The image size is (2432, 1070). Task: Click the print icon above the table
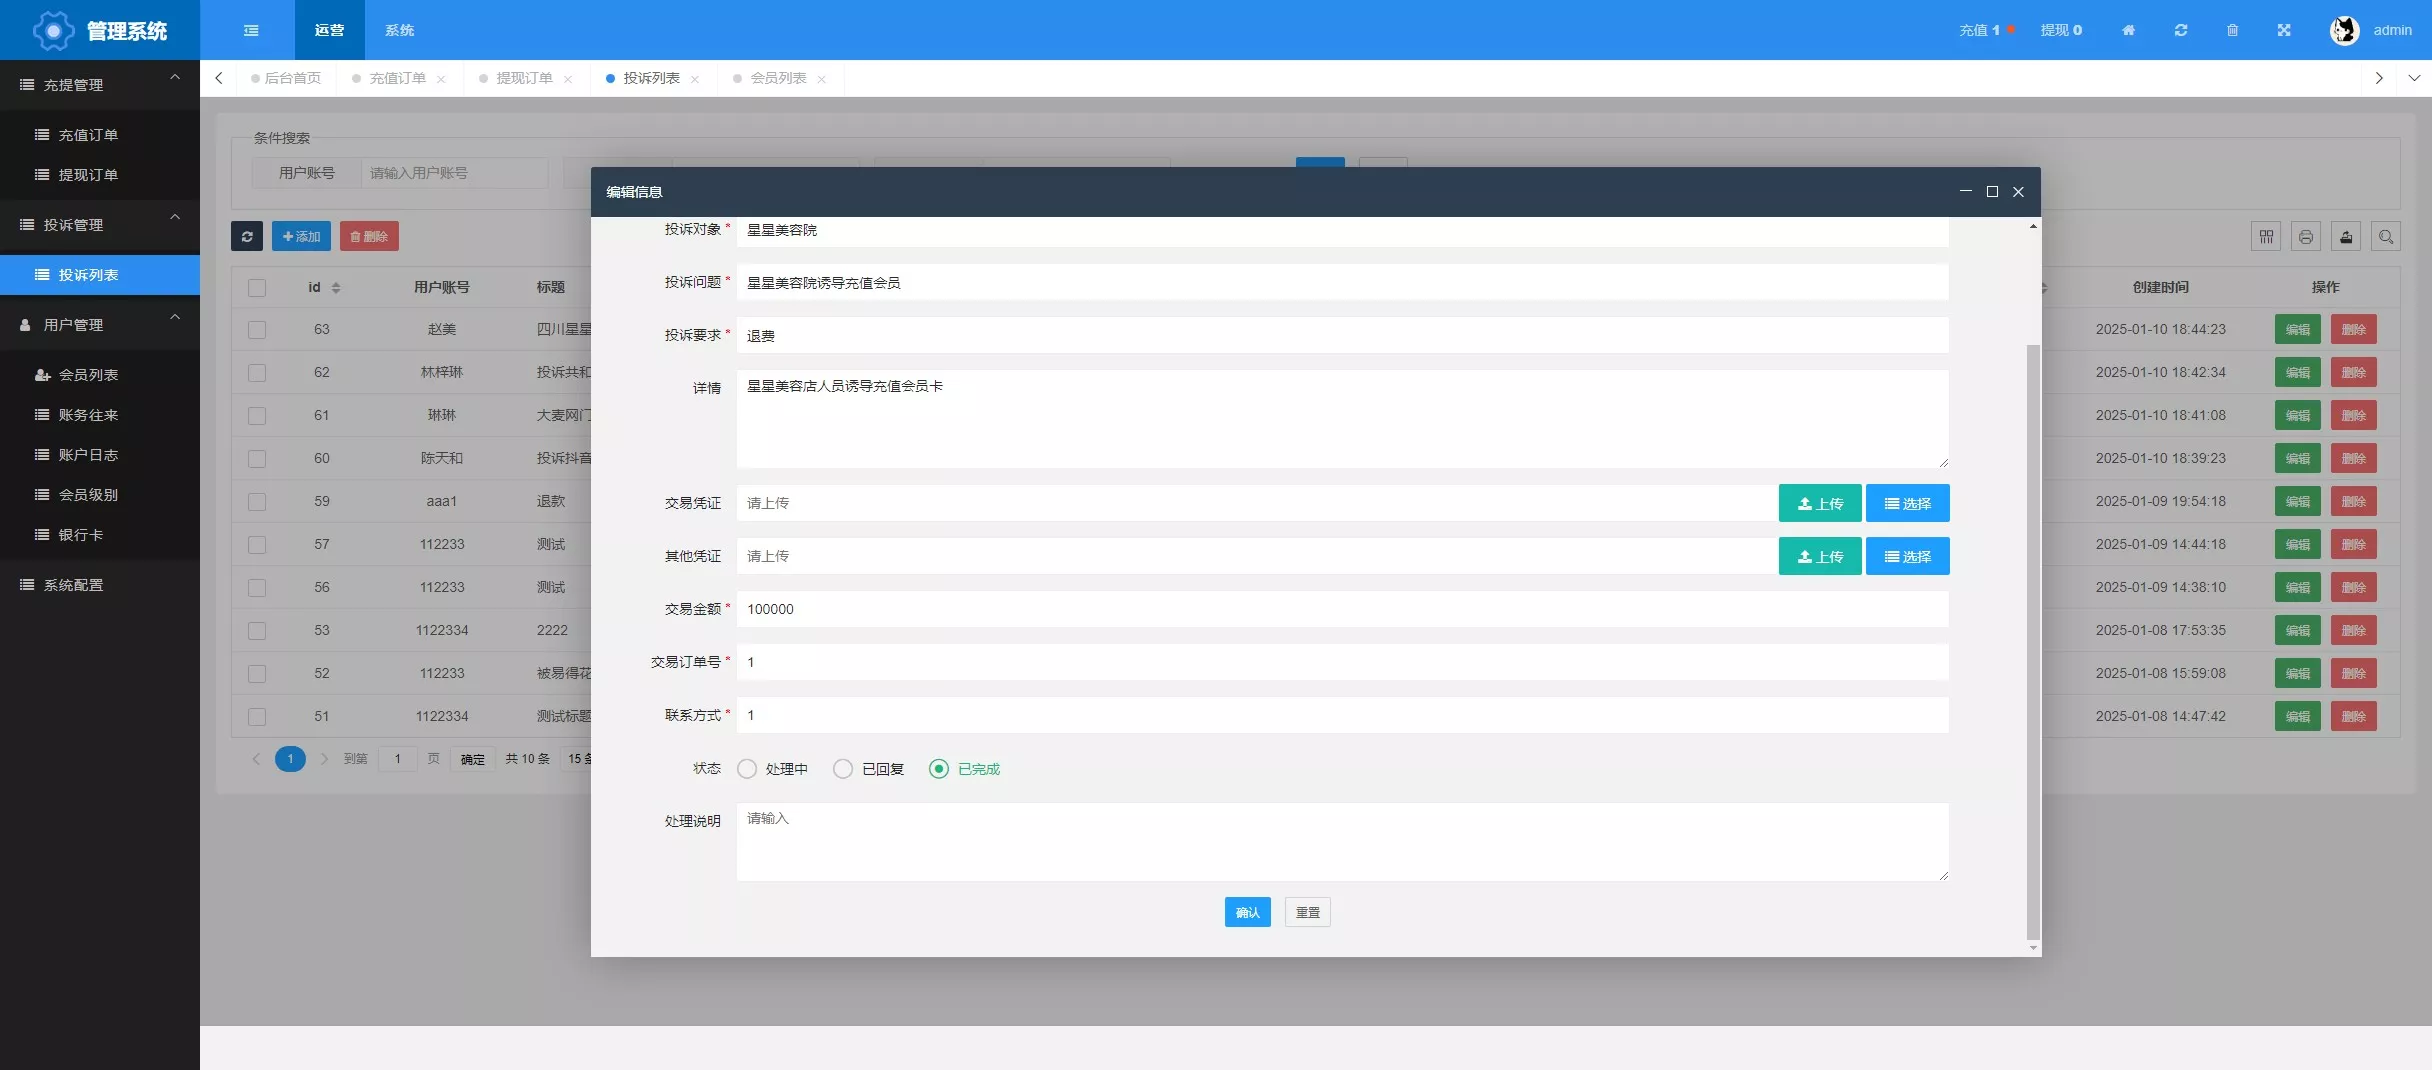2306,237
